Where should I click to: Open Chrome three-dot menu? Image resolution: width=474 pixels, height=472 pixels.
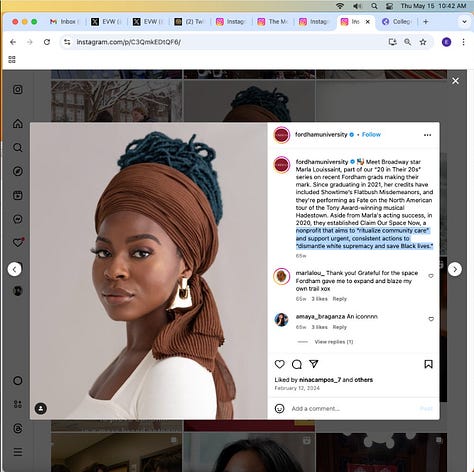pos(463,42)
